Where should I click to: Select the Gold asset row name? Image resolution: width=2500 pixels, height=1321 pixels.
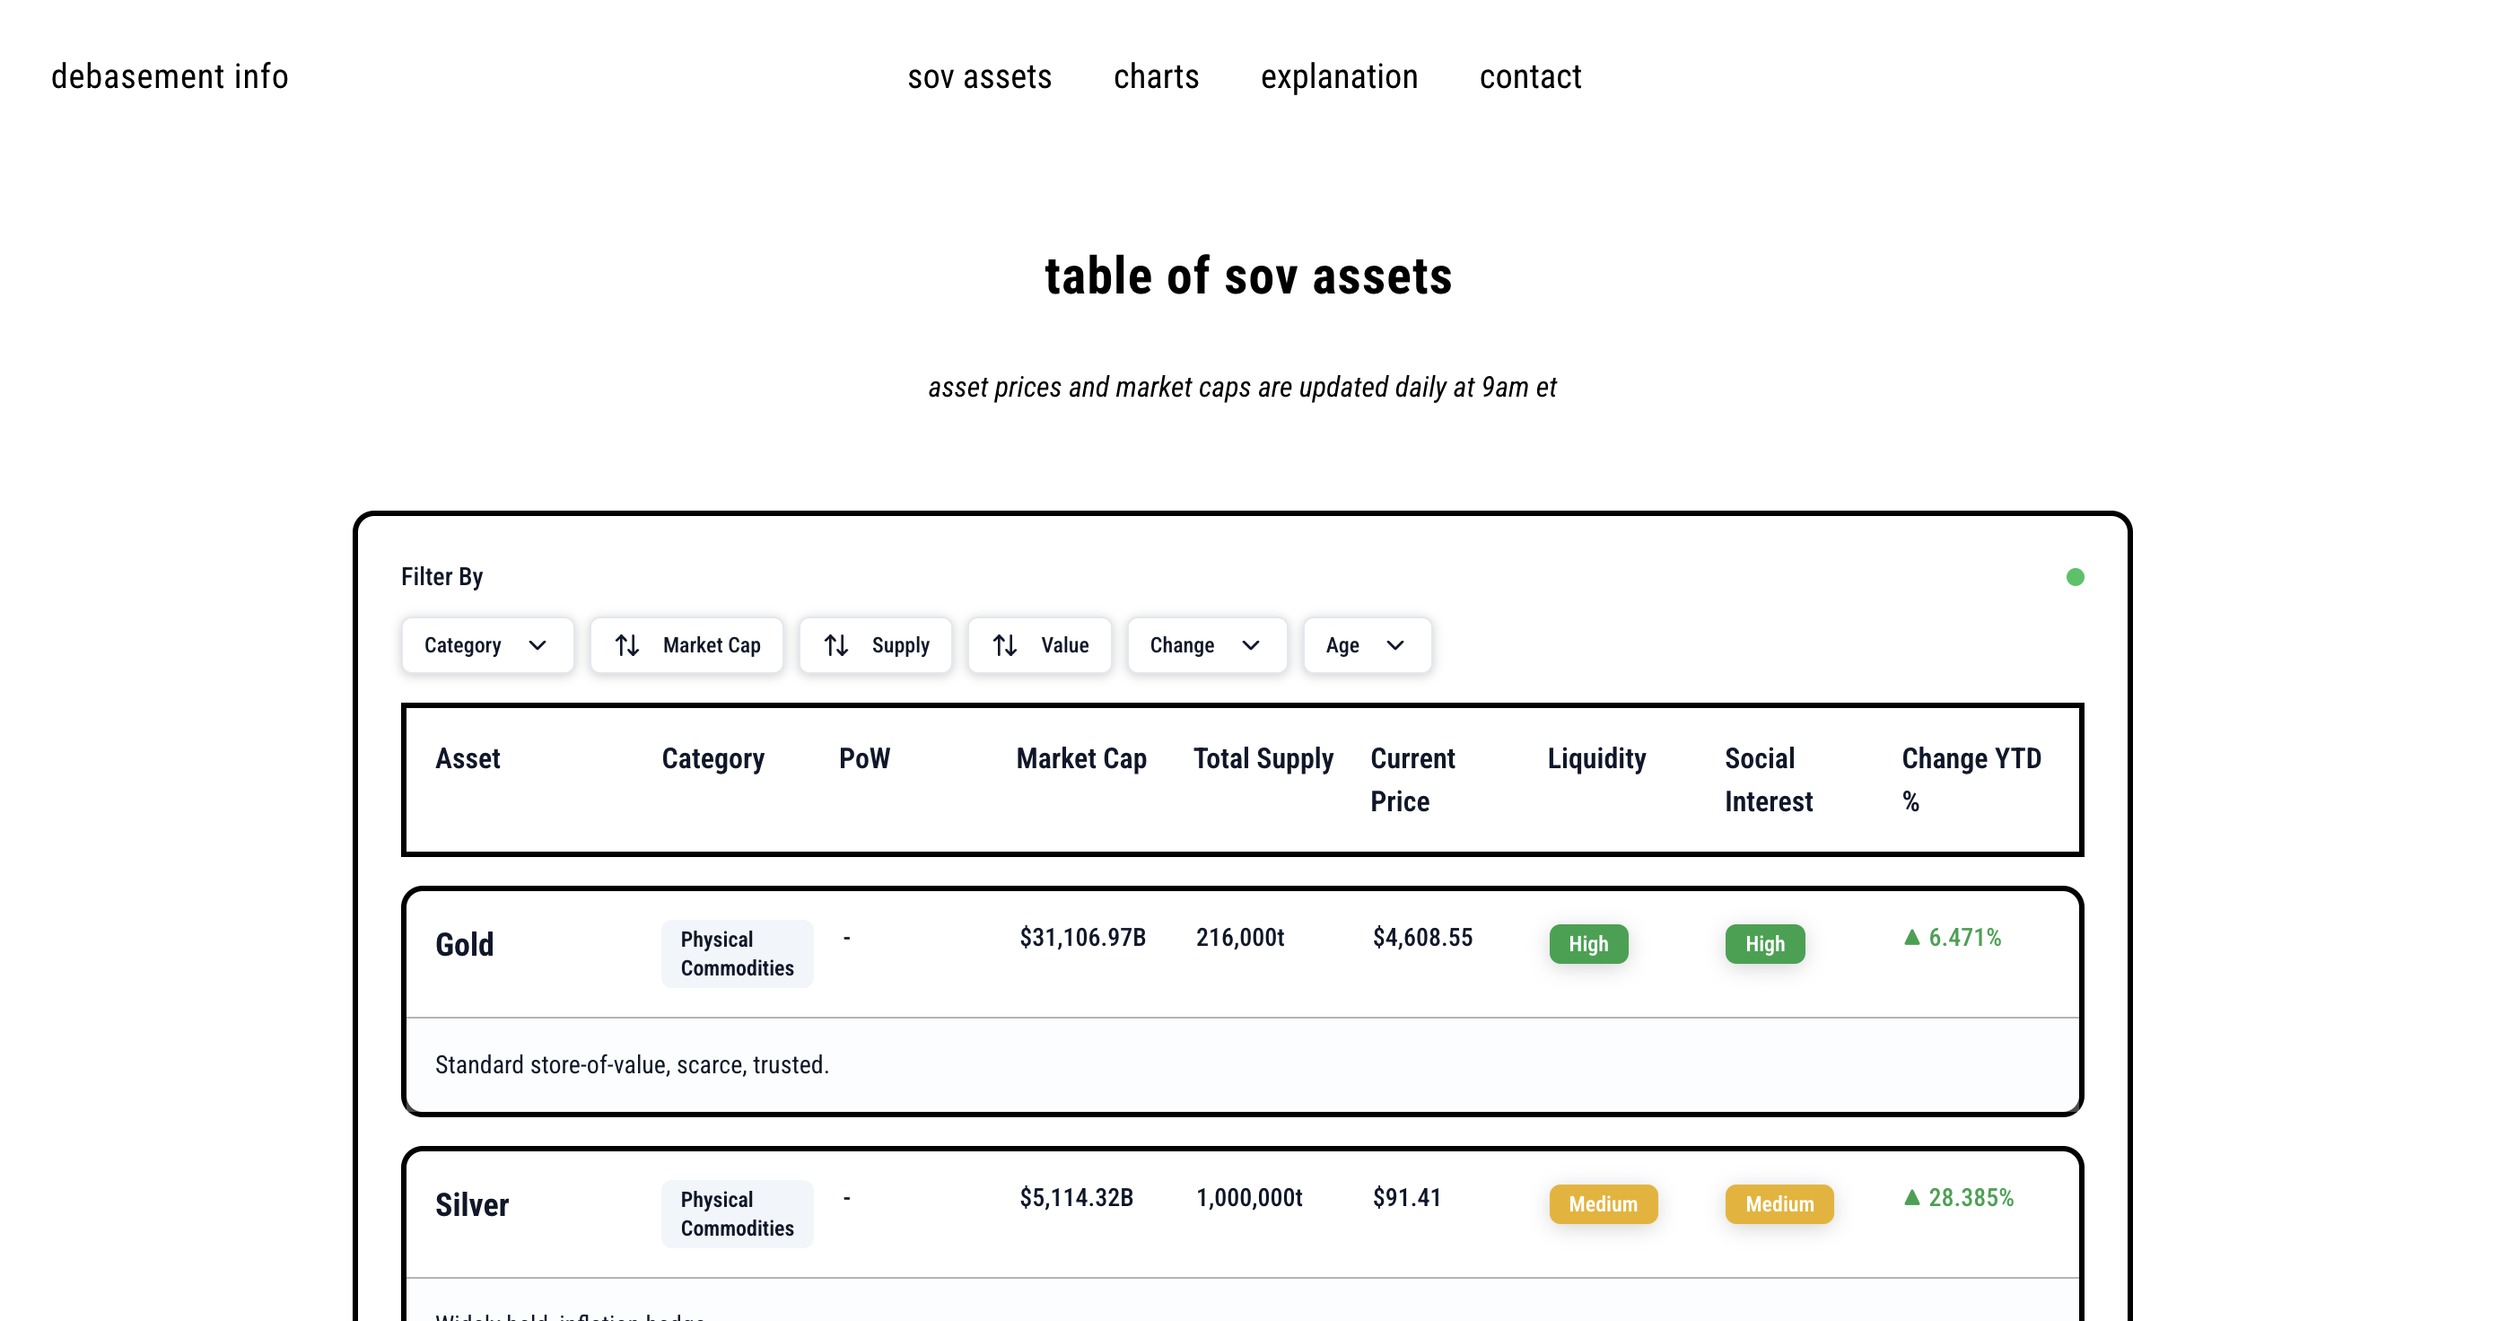point(464,945)
